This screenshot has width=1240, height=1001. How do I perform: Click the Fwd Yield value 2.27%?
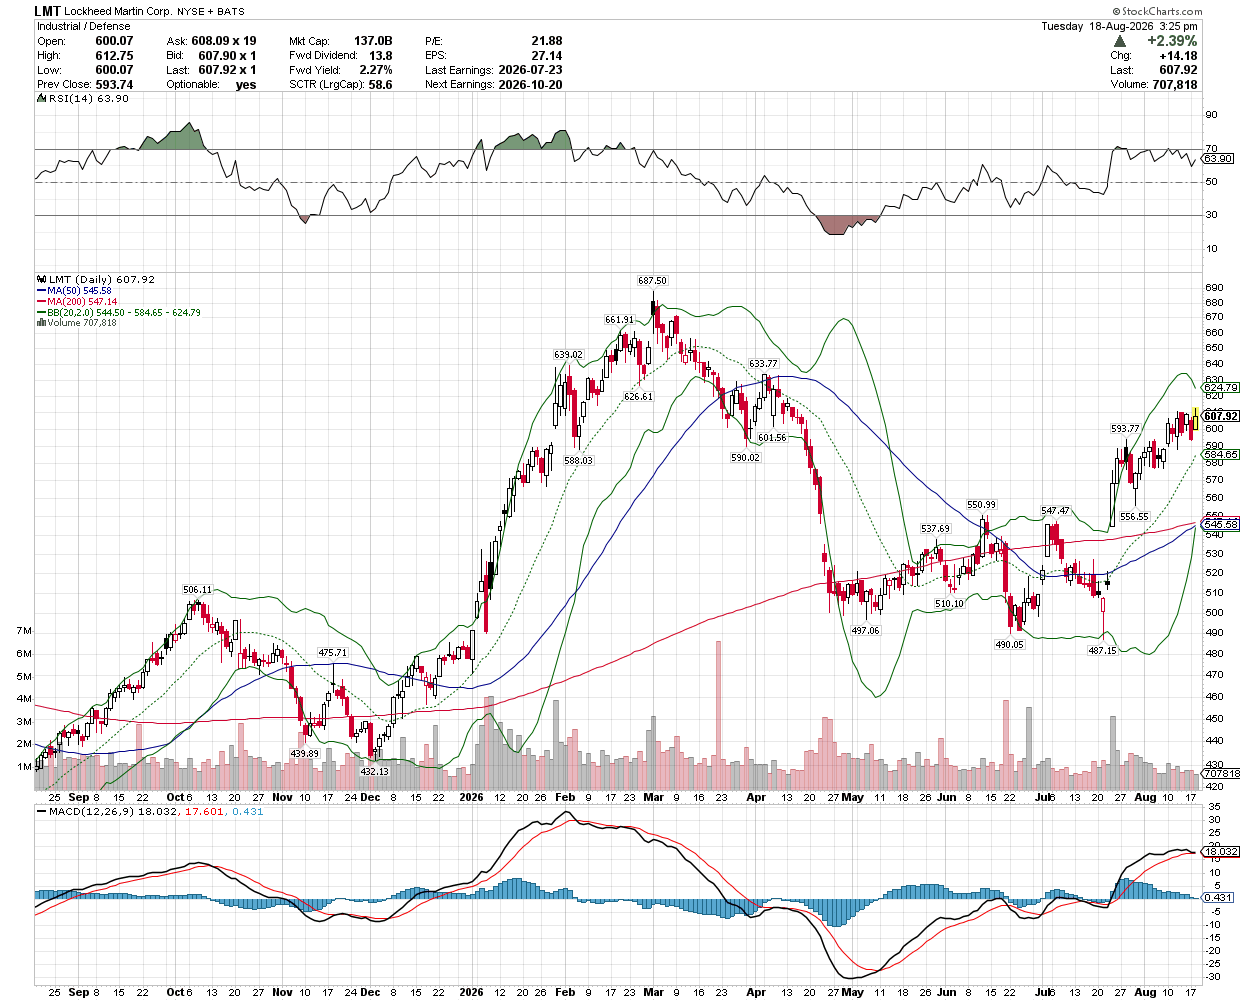pyautogui.click(x=376, y=70)
